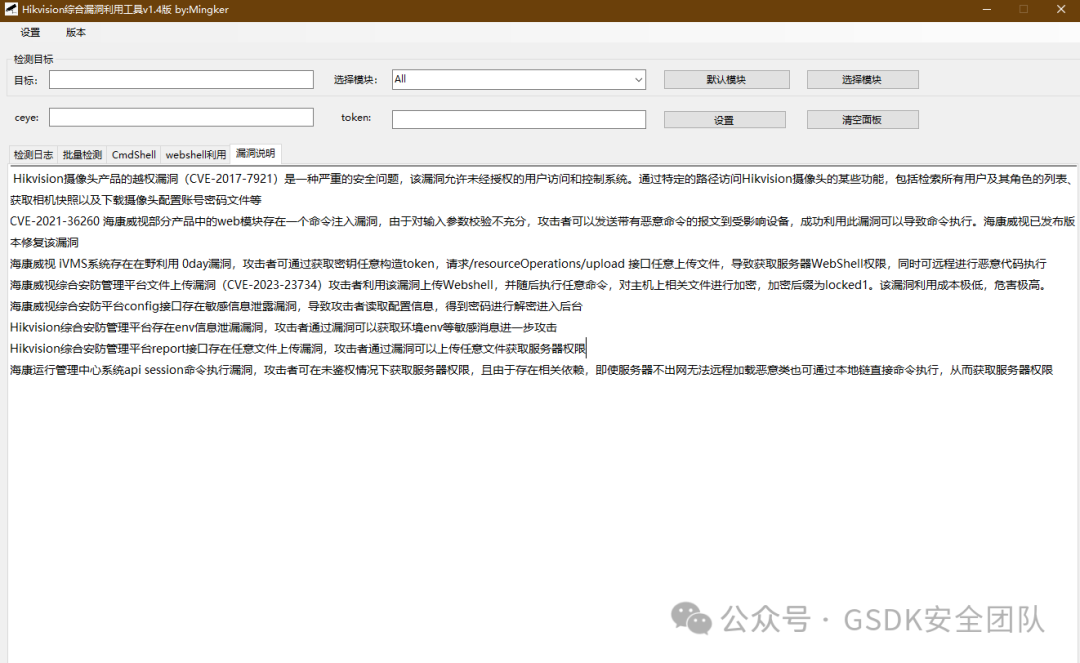Image resolution: width=1080 pixels, height=663 pixels.
Task: Open the 版本 menu
Action: (x=76, y=32)
